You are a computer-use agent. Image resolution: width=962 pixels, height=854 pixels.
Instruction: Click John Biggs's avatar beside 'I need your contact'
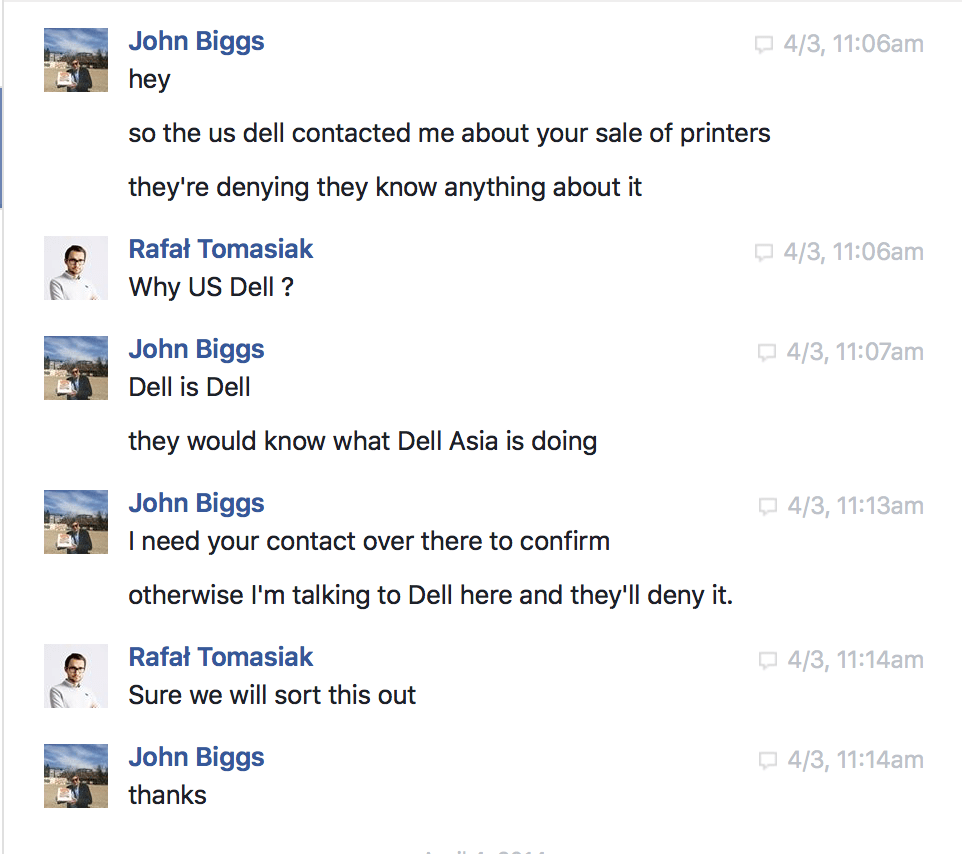pyautogui.click(x=76, y=522)
